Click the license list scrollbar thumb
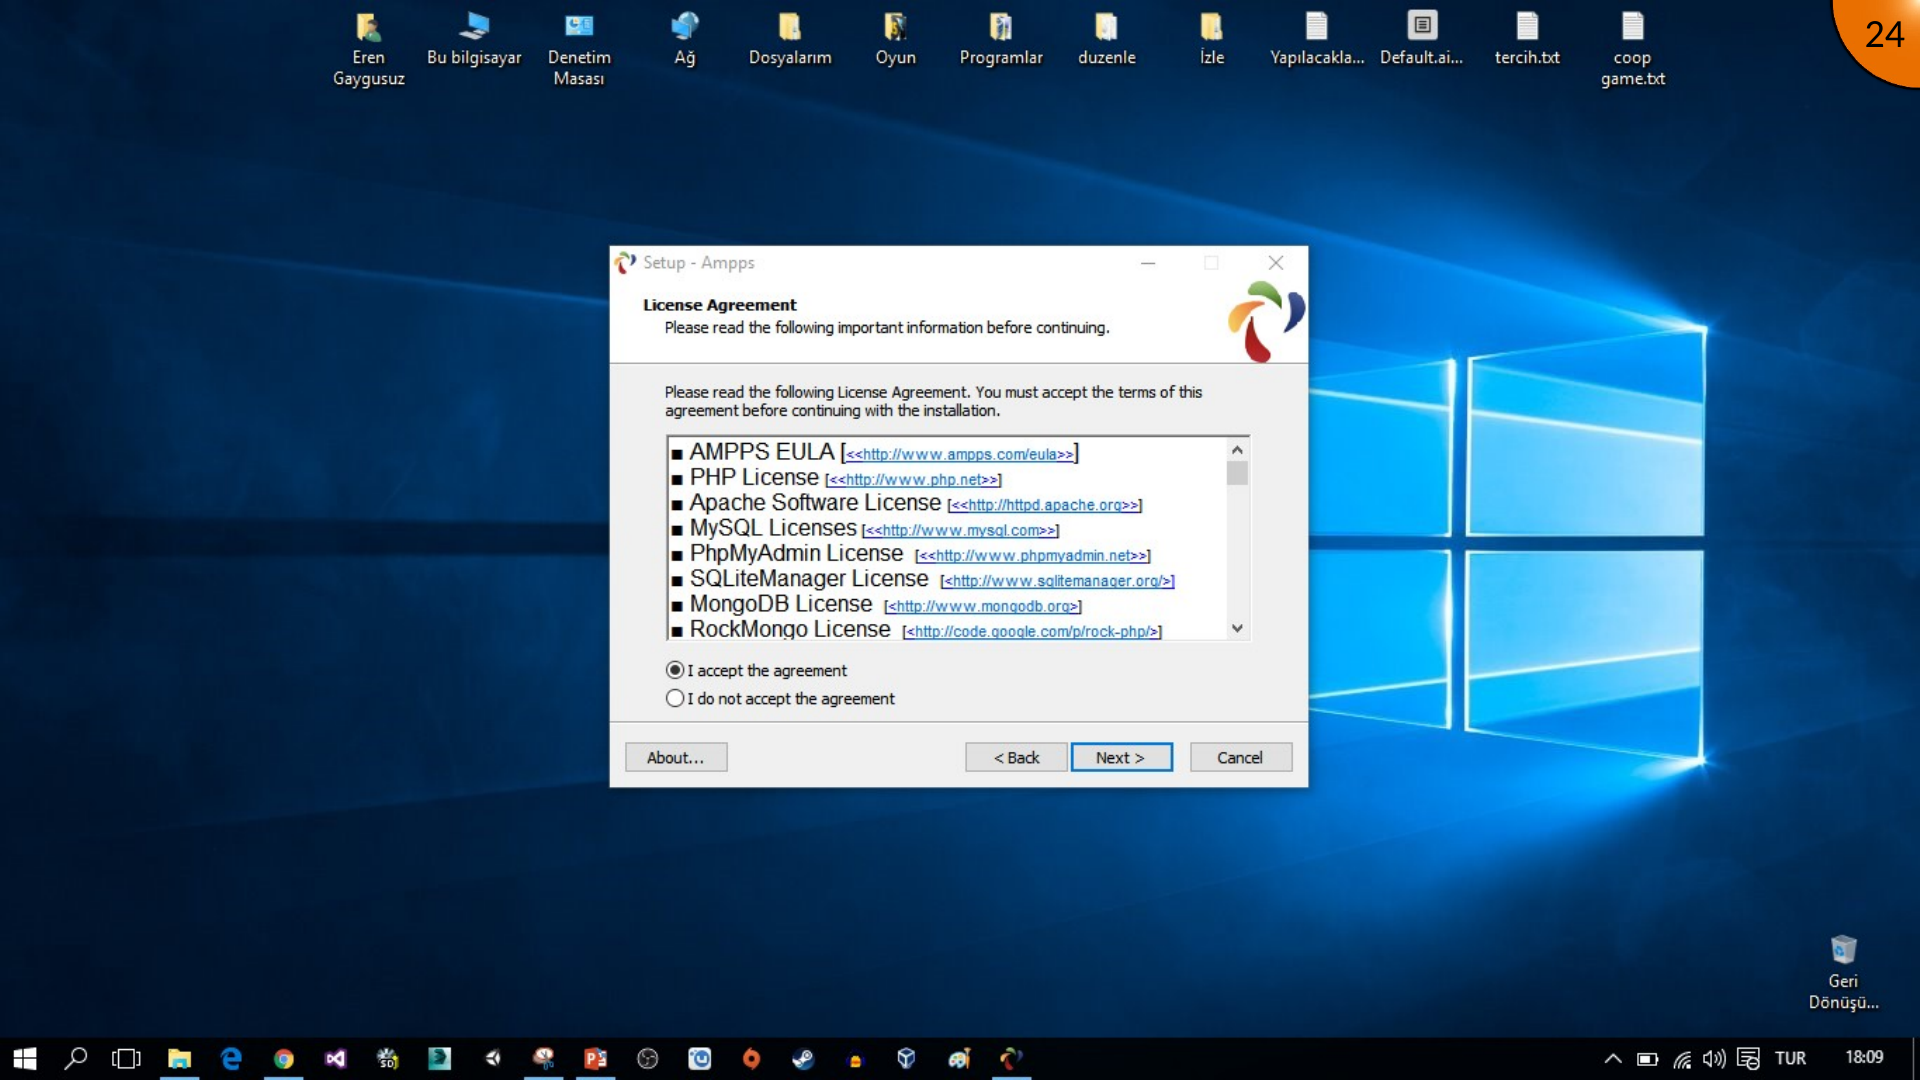Viewport: 1921px width, 1080px height. coord(1237,473)
